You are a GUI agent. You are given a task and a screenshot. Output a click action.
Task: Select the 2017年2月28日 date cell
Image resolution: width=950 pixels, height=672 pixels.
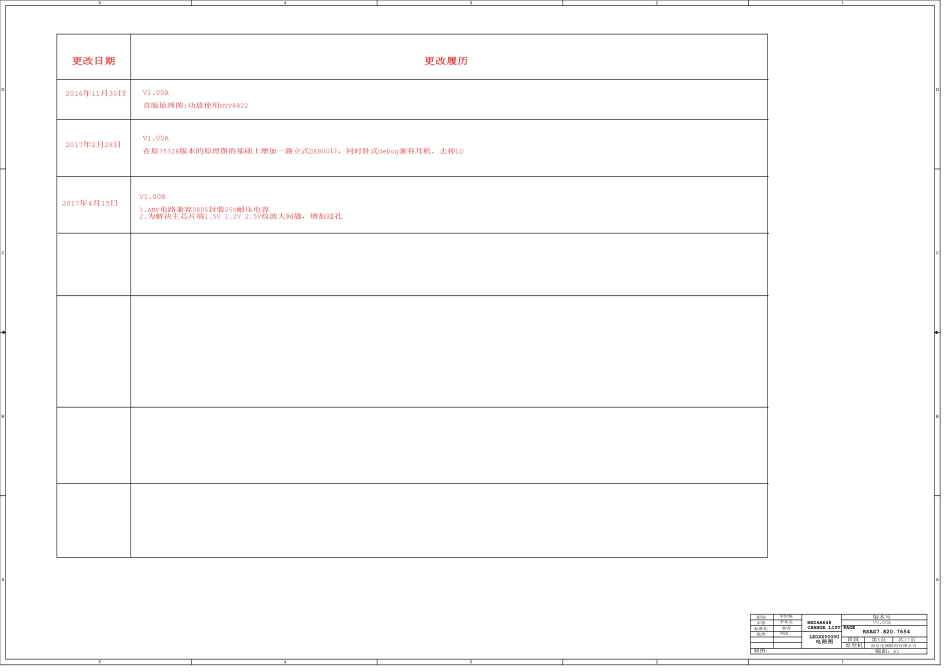93,144
